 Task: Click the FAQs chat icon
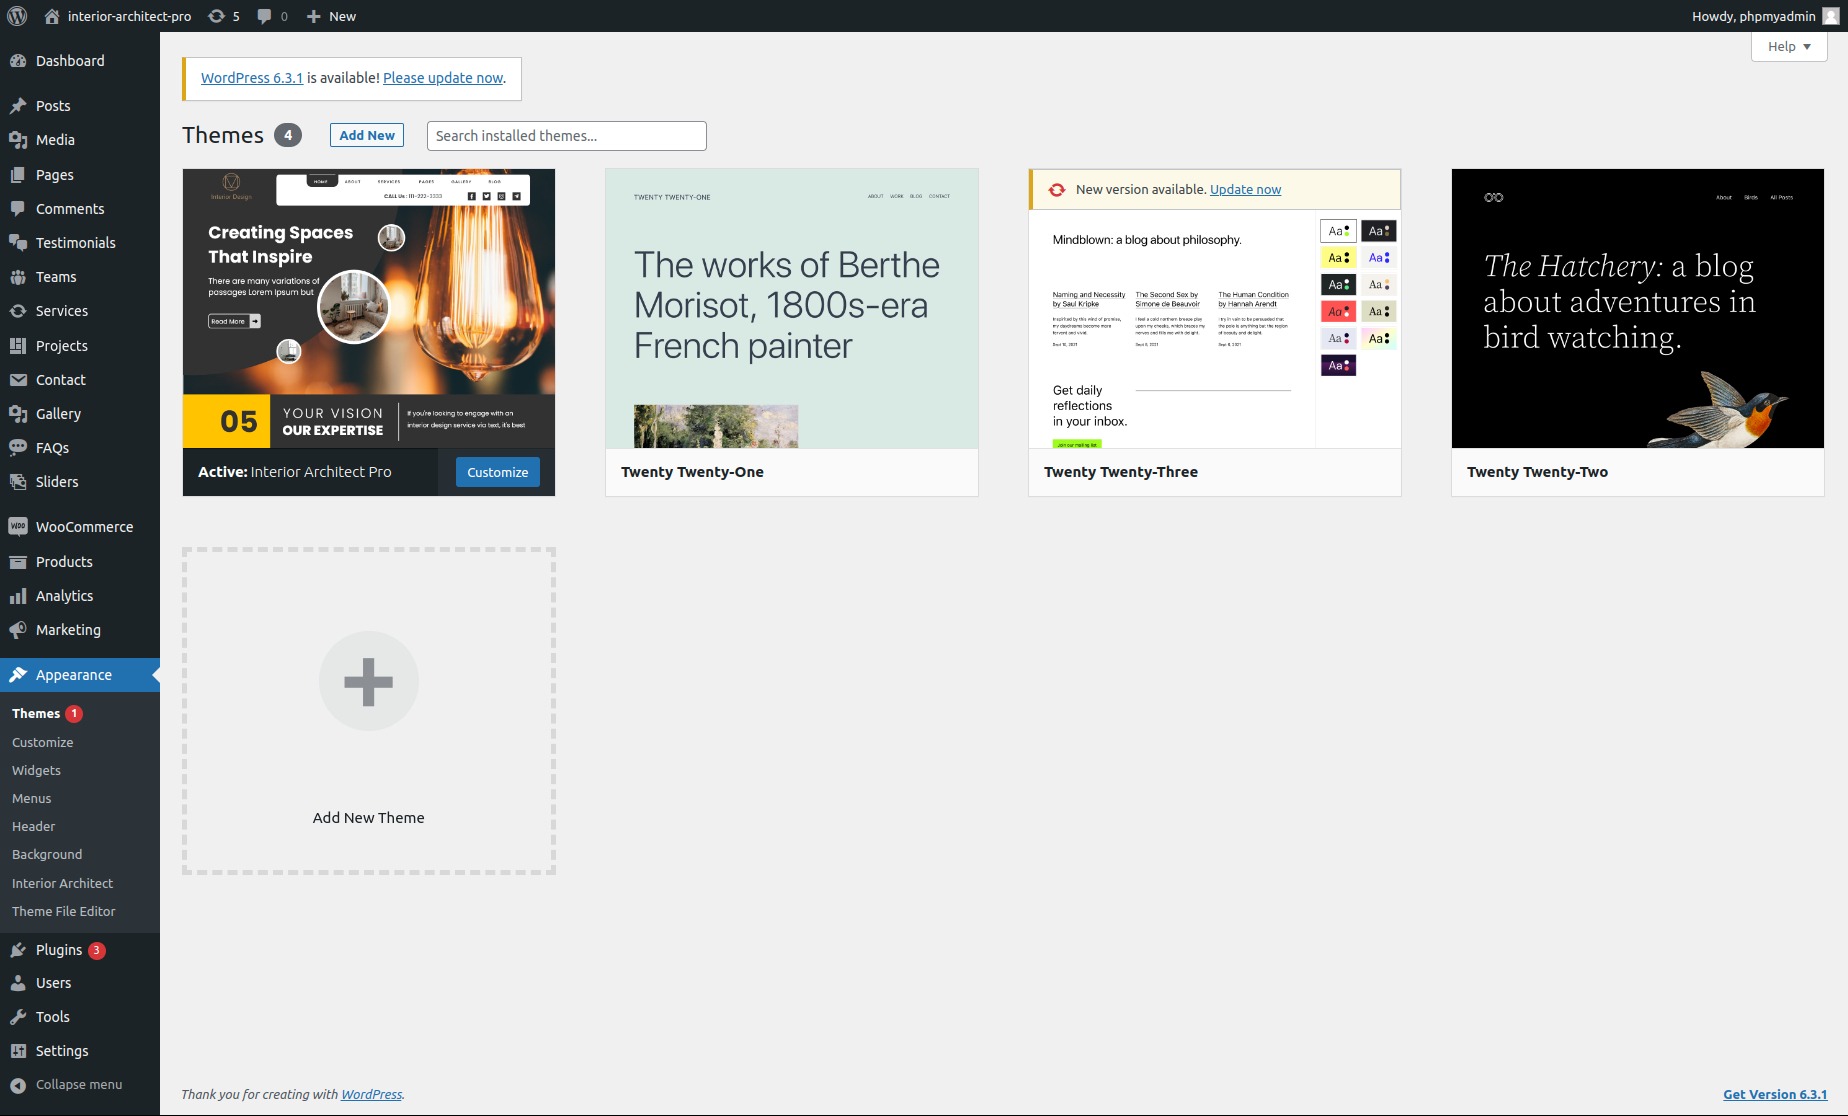click(18, 448)
